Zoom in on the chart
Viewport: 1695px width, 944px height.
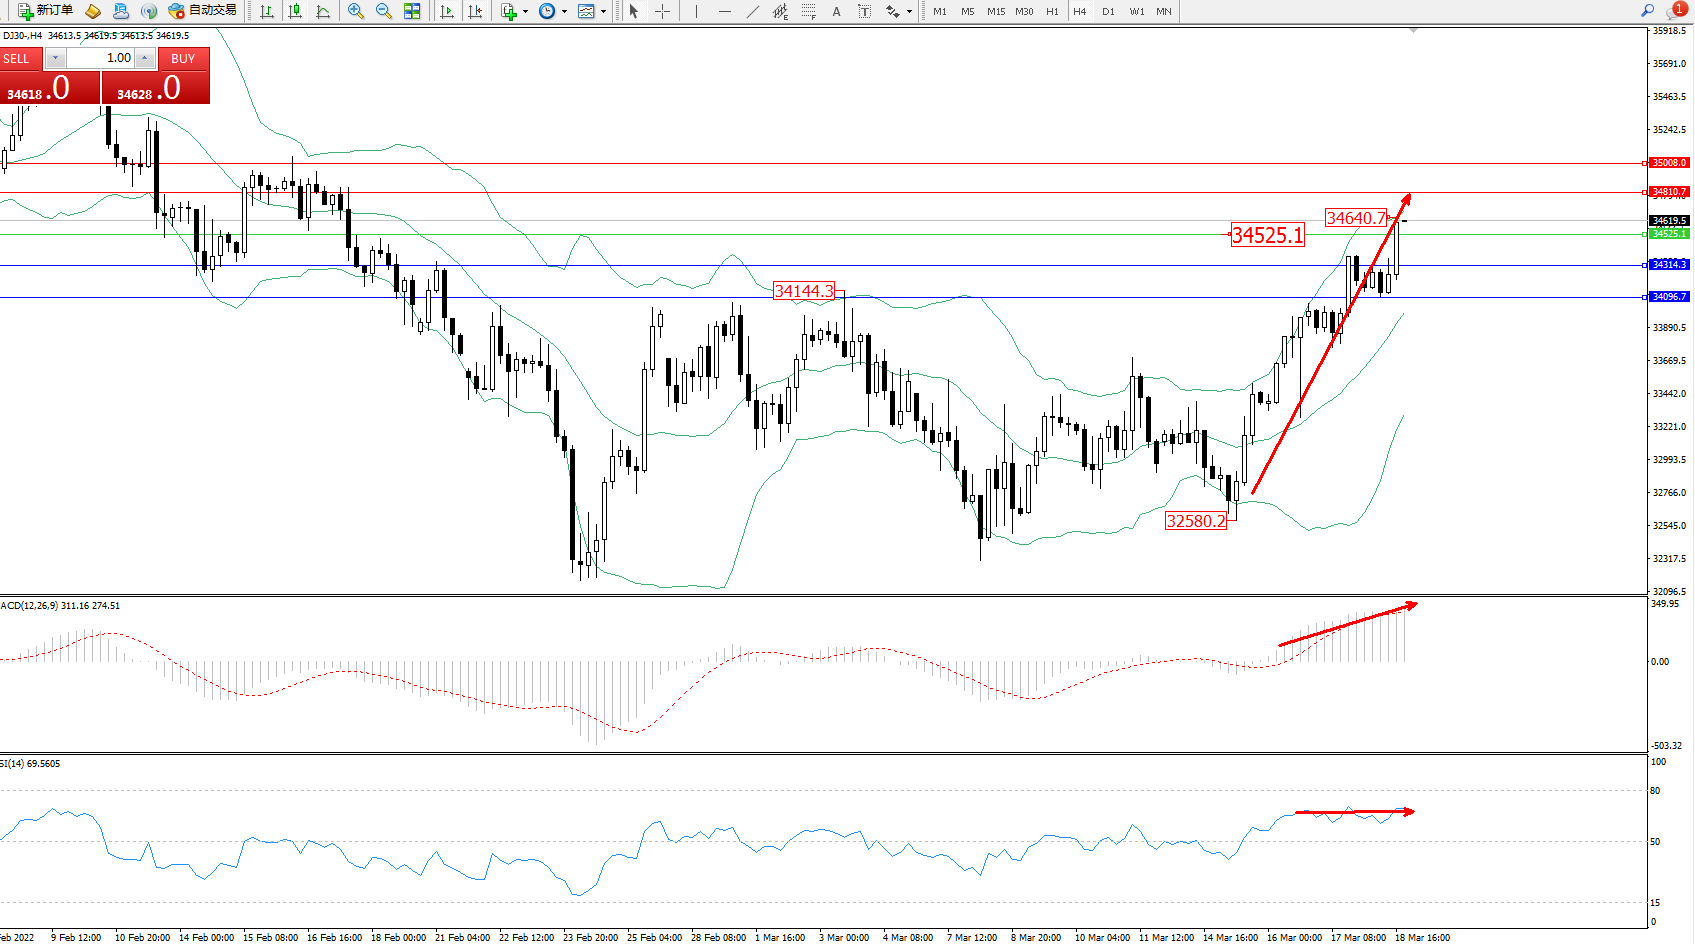click(355, 11)
